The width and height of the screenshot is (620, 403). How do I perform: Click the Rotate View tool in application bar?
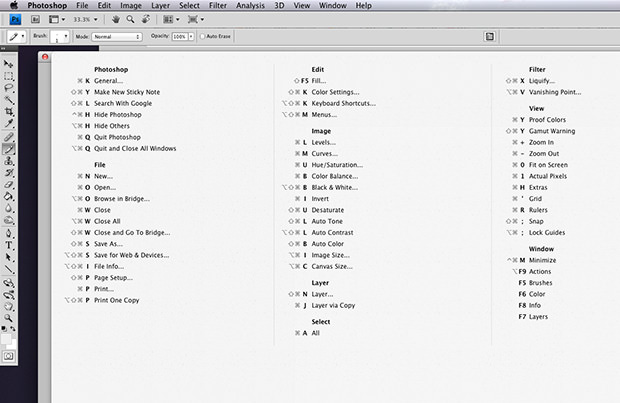tap(146, 19)
